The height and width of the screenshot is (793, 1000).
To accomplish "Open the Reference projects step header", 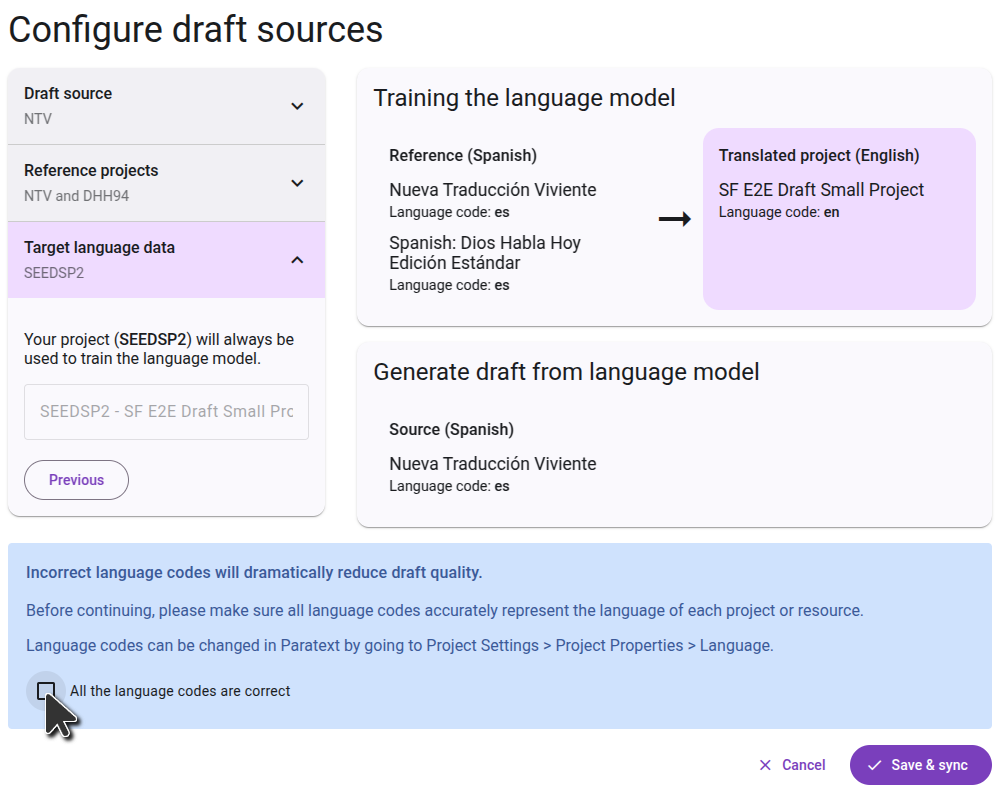I will click(166, 183).
